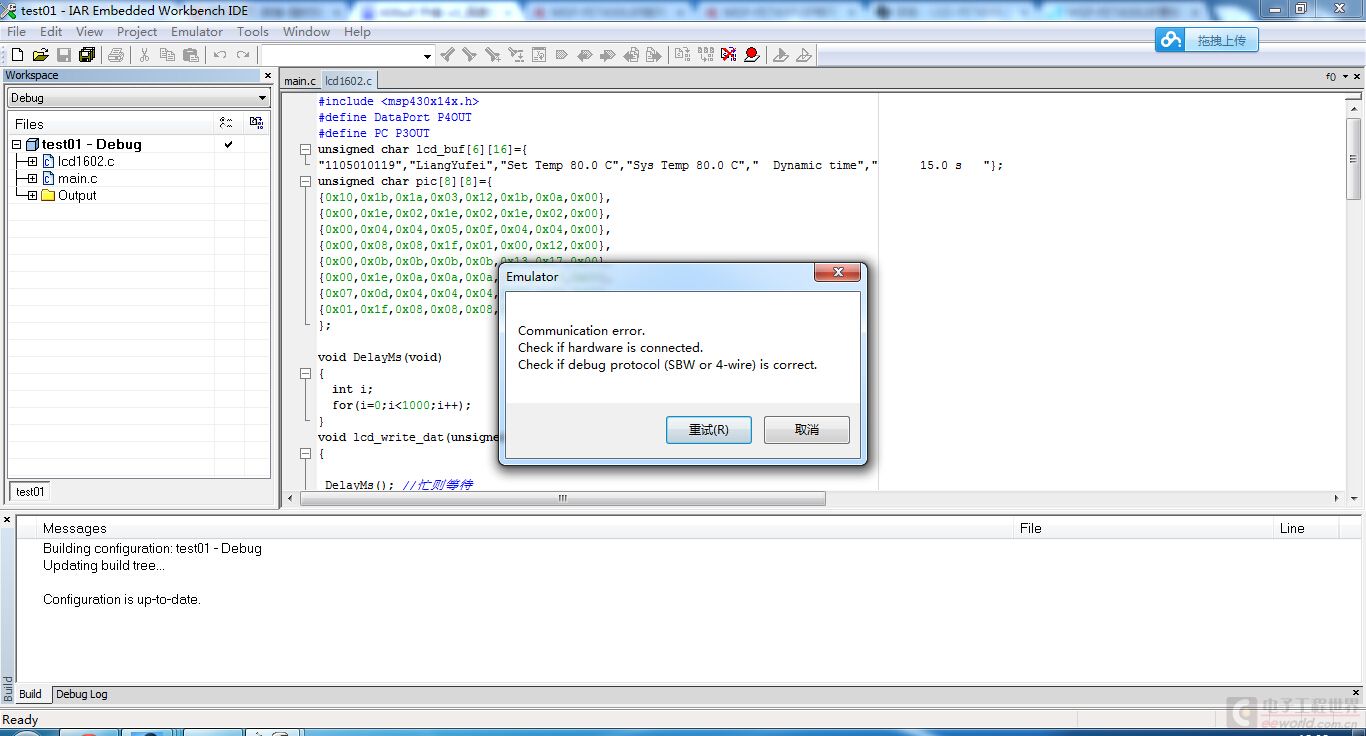Expand the main.c tree node
1366x736 pixels.
32,178
